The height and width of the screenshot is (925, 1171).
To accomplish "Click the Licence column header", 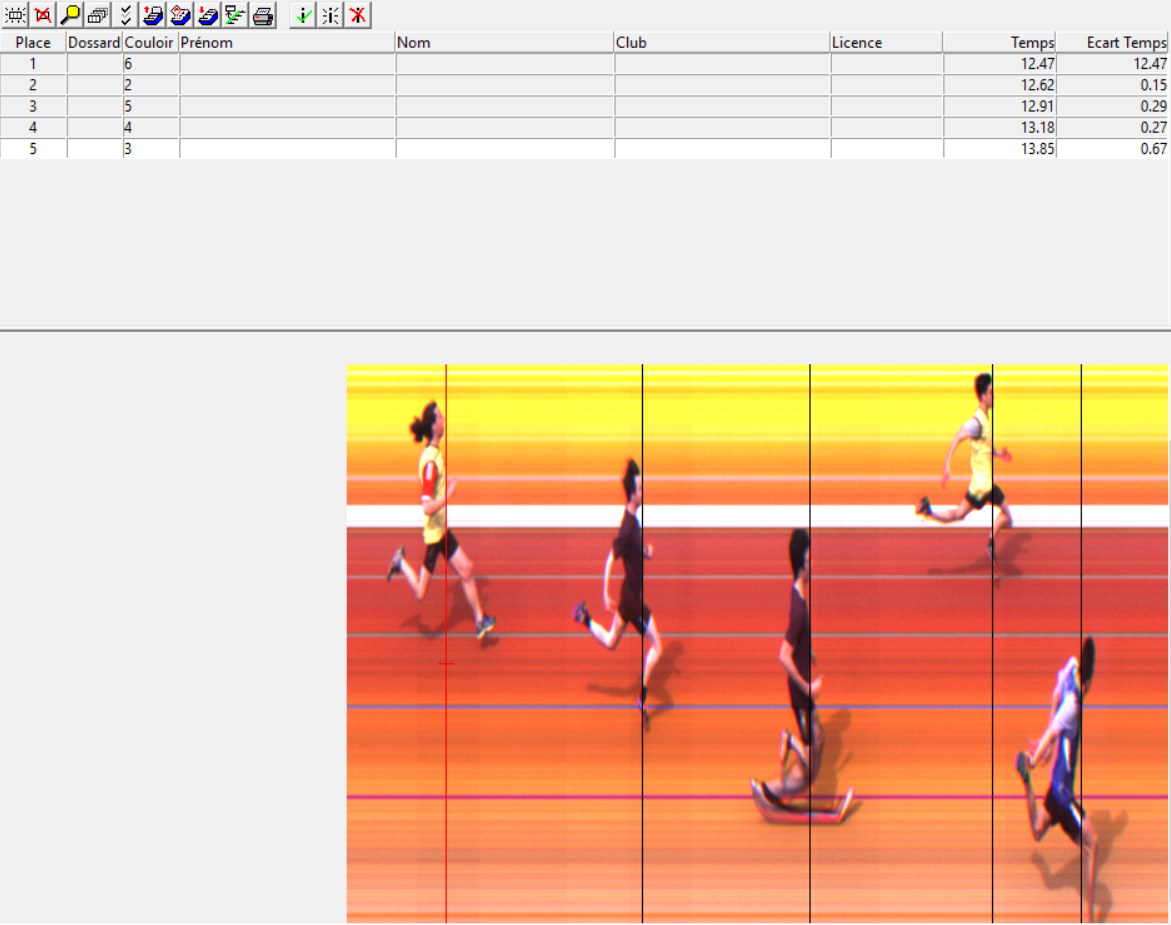I will coord(886,43).
